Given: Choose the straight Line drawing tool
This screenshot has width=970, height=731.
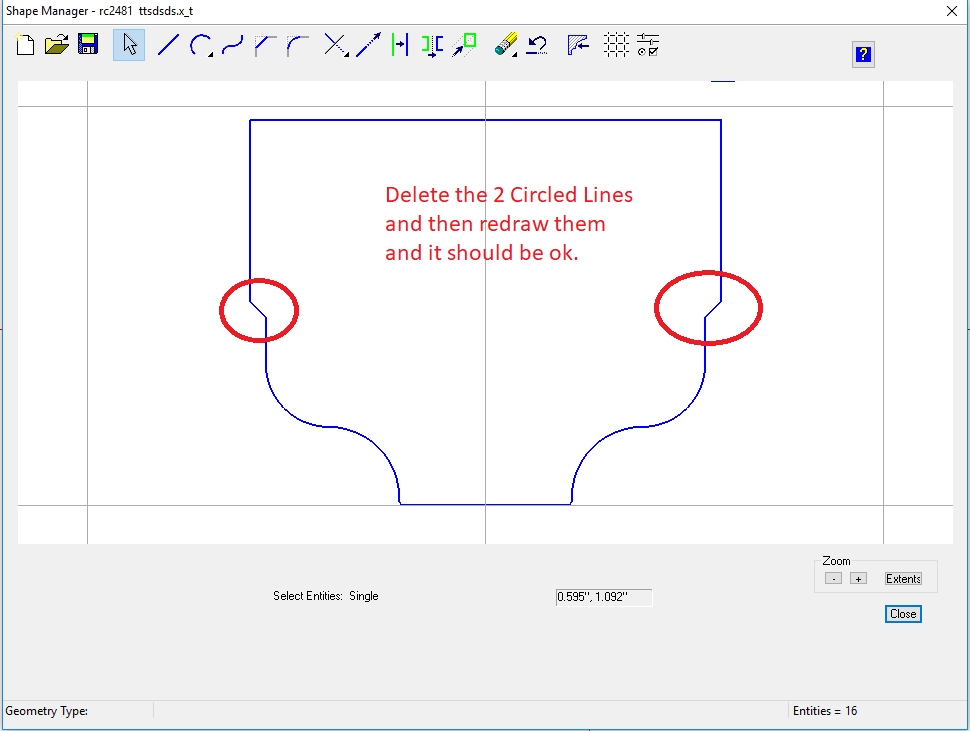Looking at the screenshot, I should pos(168,45).
